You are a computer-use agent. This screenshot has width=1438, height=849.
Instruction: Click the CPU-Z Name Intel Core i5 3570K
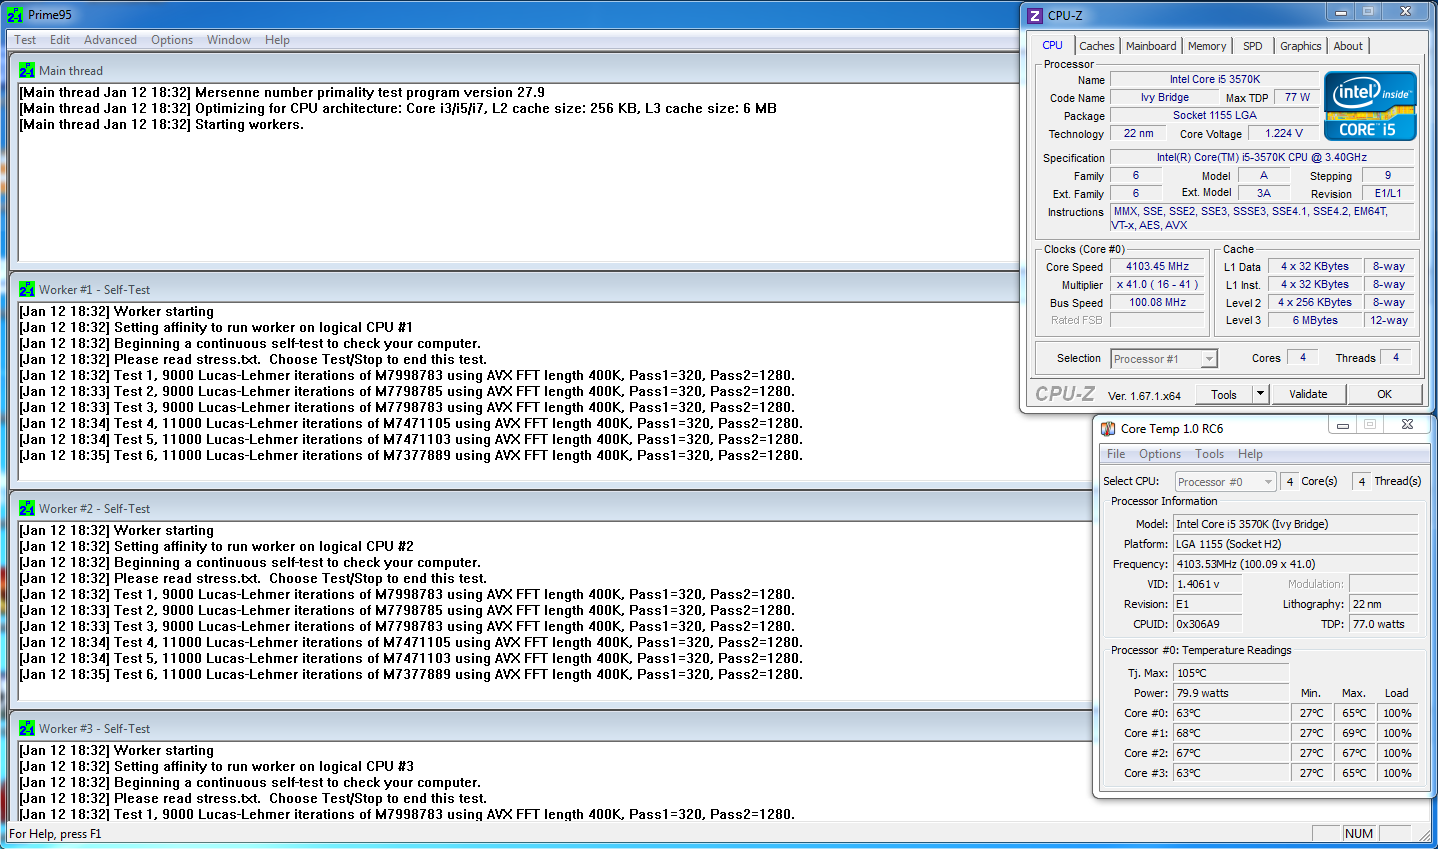(x=1215, y=80)
